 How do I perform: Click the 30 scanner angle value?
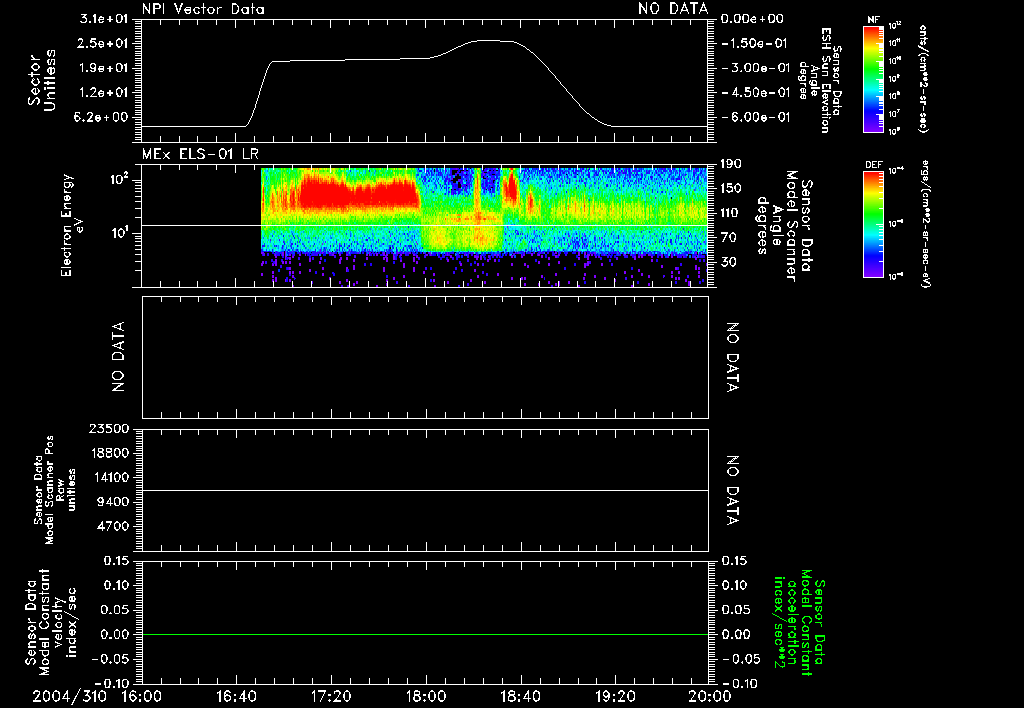click(729, 262)
